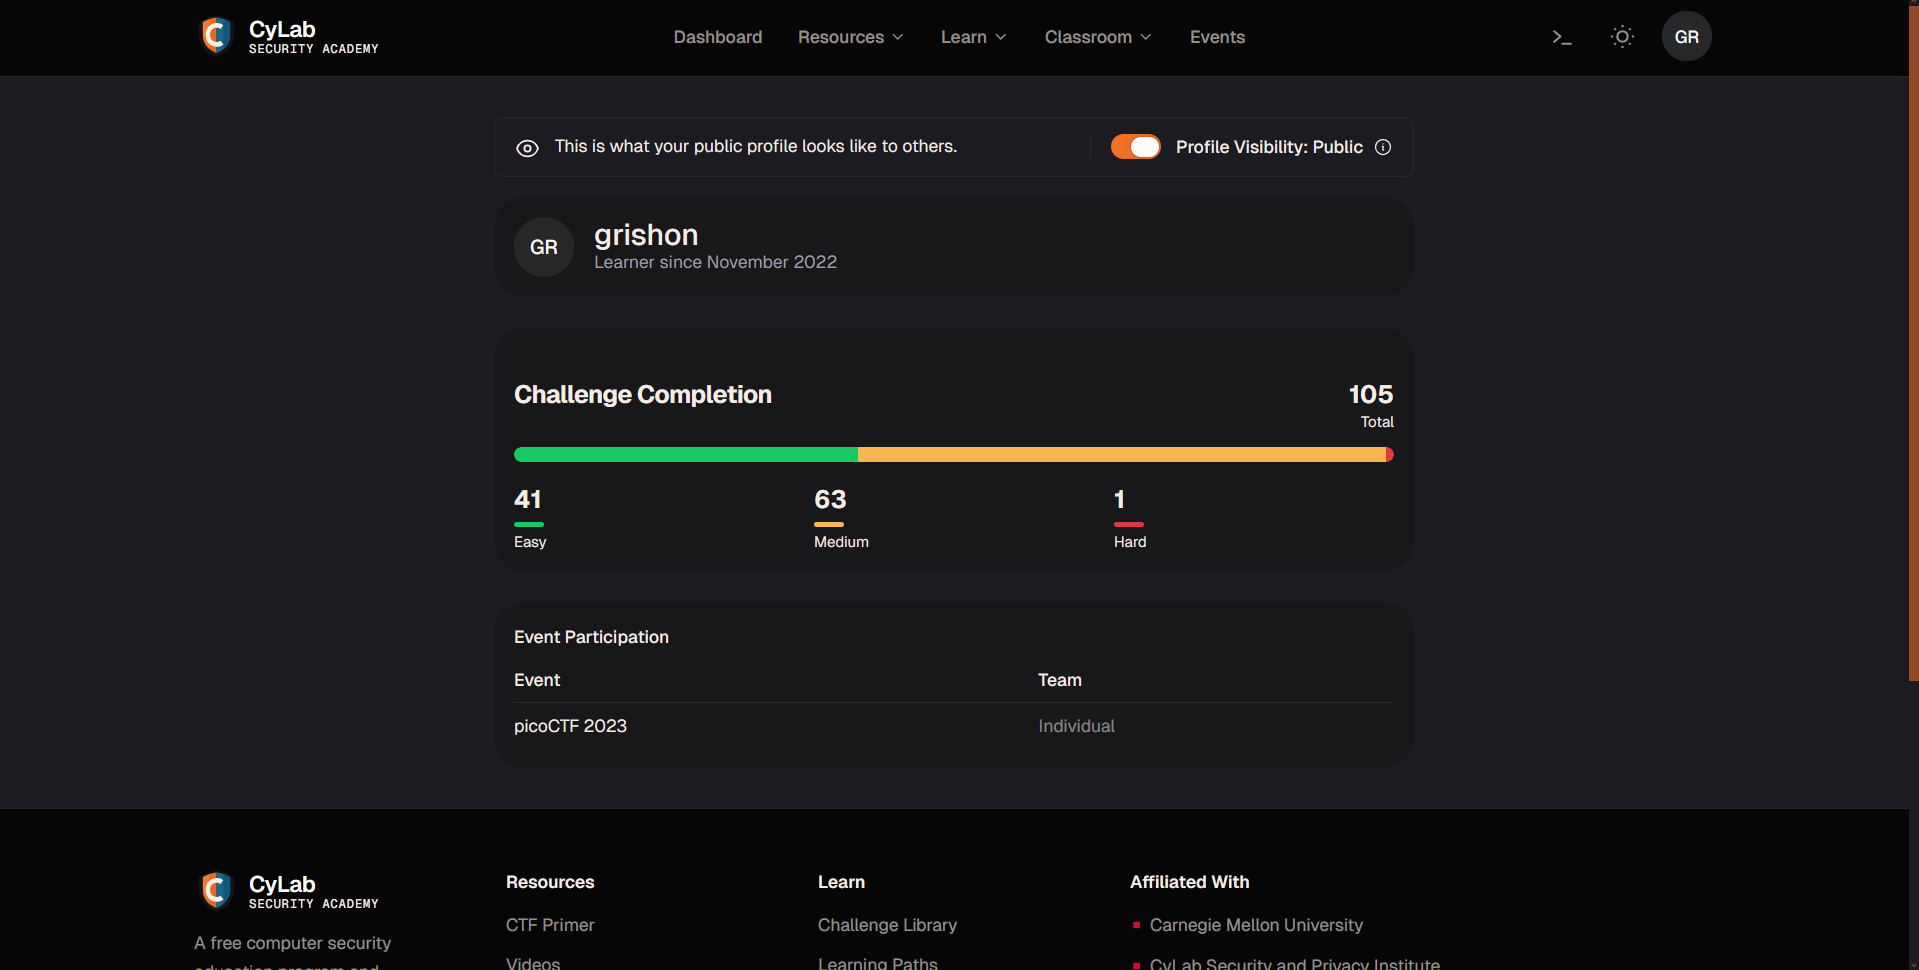Image resolution: width=1919 pixels, height=970 pixels.
Task: Open the Challenge Library footer link
Action: (887, 925)
